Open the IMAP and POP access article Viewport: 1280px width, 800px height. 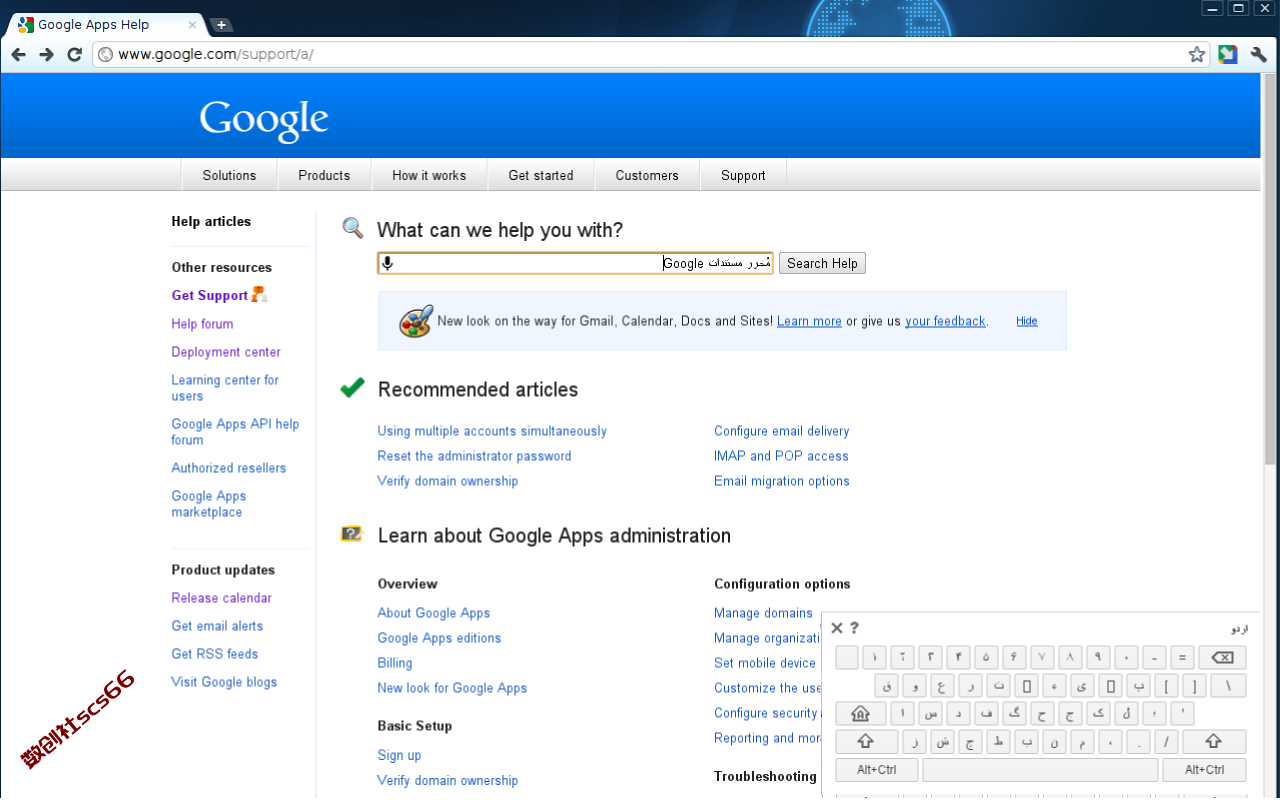[781, 456]
